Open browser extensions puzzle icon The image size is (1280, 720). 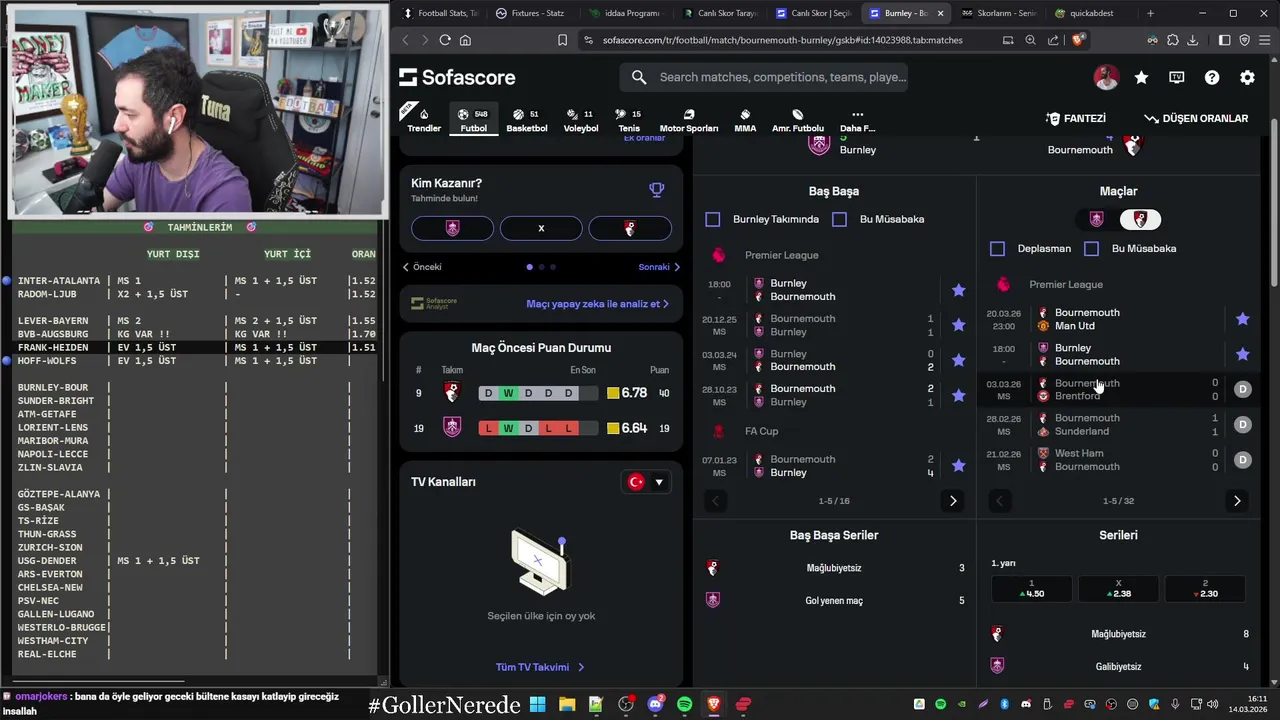click(1173, 40)
